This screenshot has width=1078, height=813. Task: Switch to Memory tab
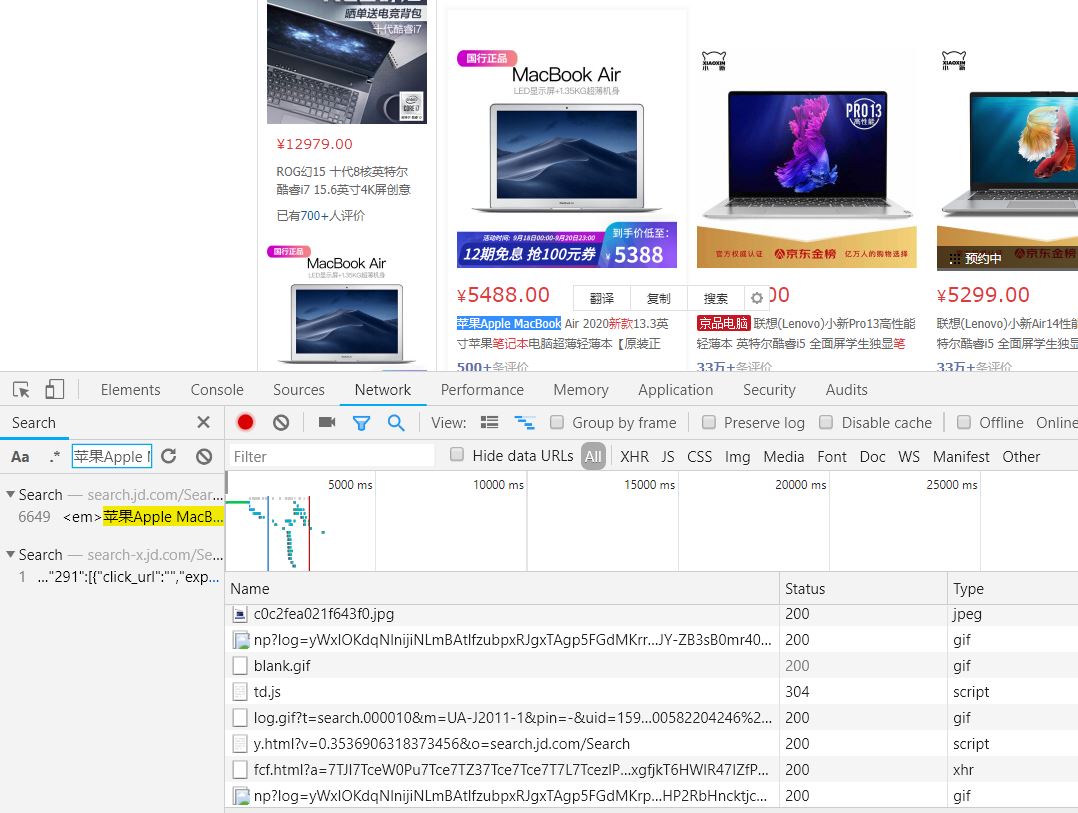[581, 390]
